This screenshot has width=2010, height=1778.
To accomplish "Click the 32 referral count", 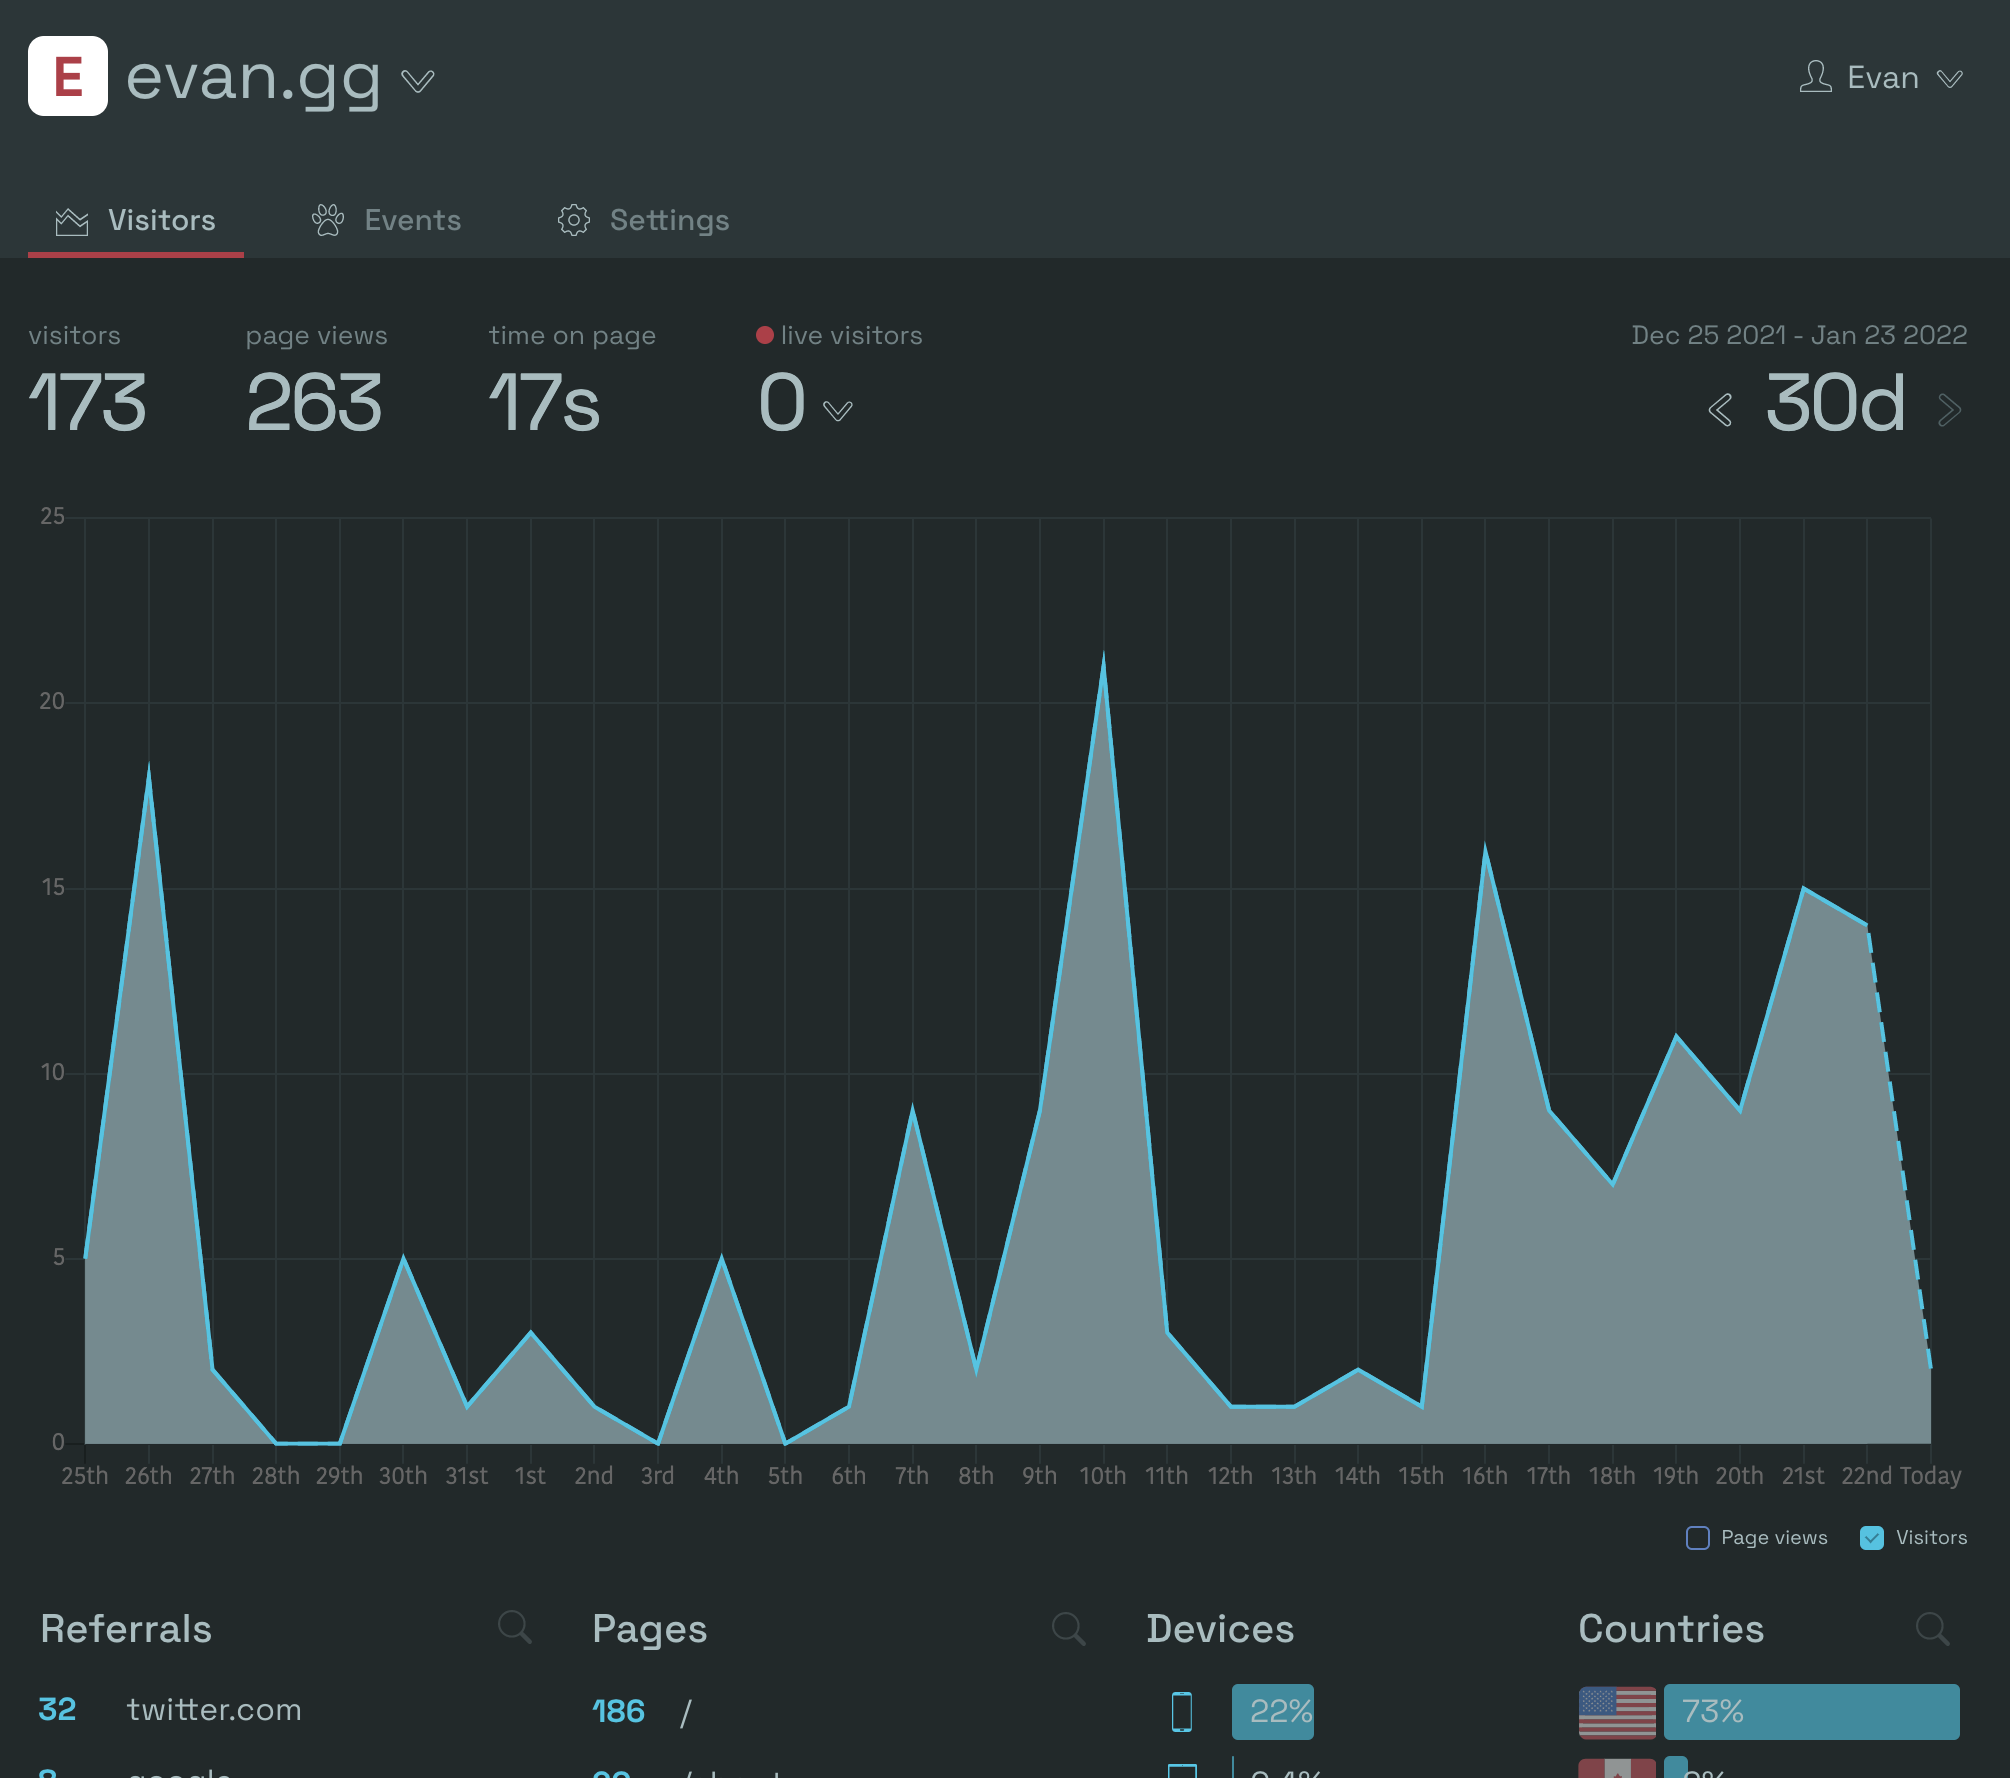I will click(57, 1710).
